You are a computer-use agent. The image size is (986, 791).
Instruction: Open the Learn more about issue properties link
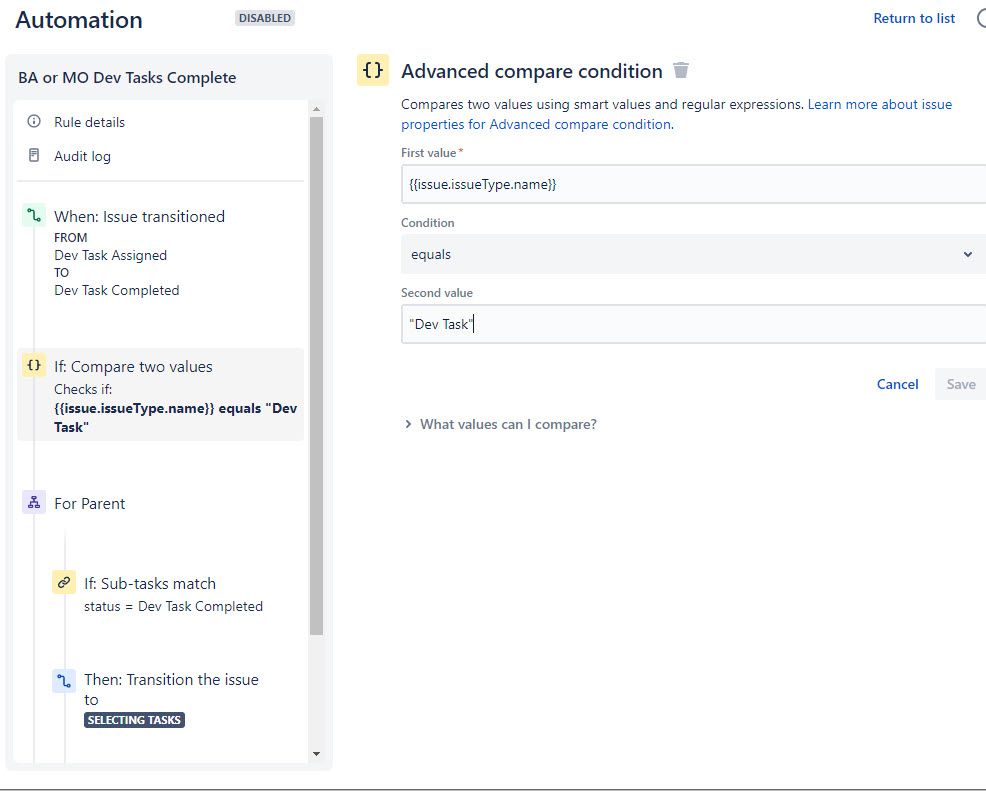pos(879,104)
